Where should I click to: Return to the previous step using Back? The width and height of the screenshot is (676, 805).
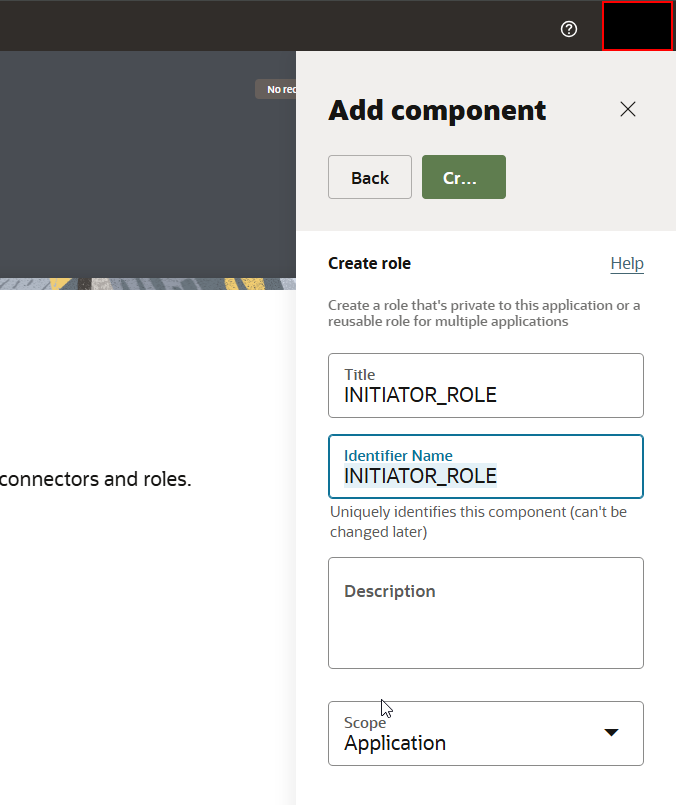[x=369, y=176]
